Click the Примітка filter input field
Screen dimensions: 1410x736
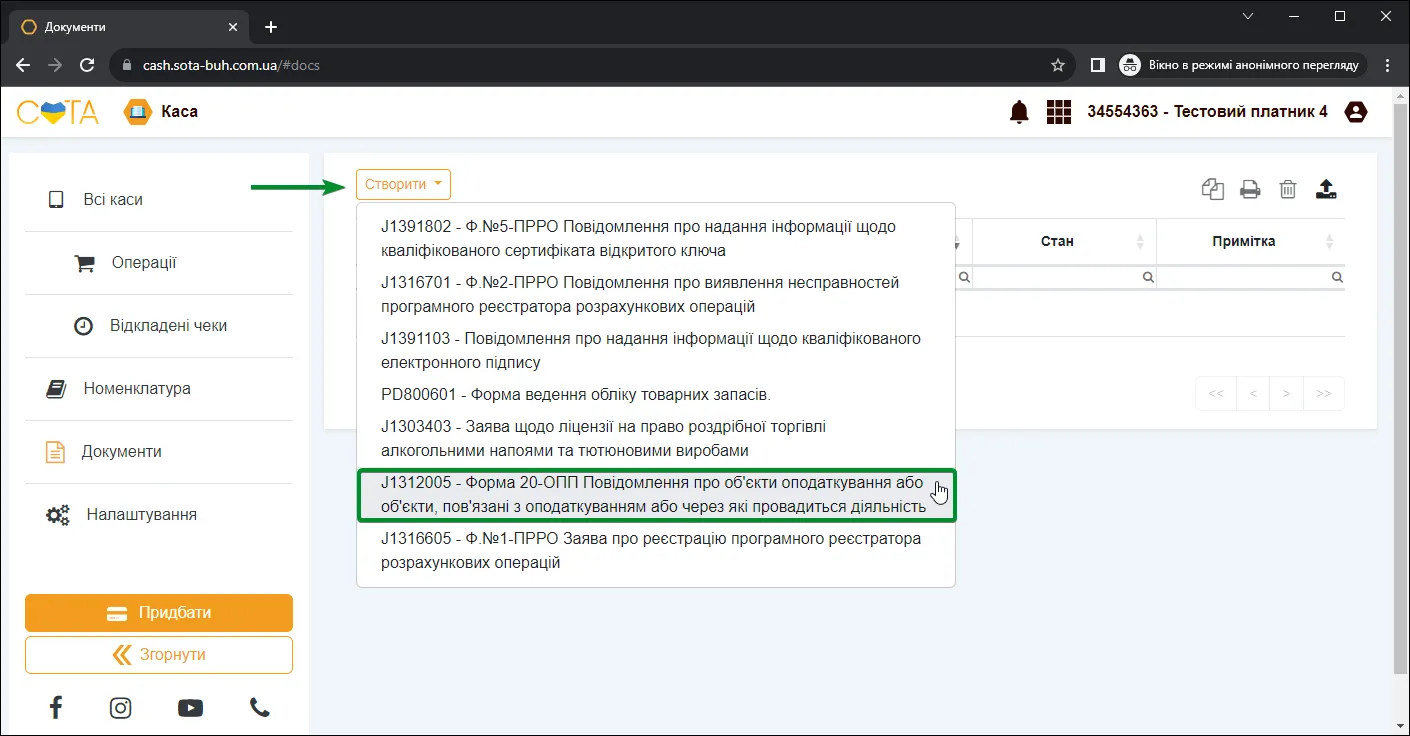click(x=1251, y=277)
